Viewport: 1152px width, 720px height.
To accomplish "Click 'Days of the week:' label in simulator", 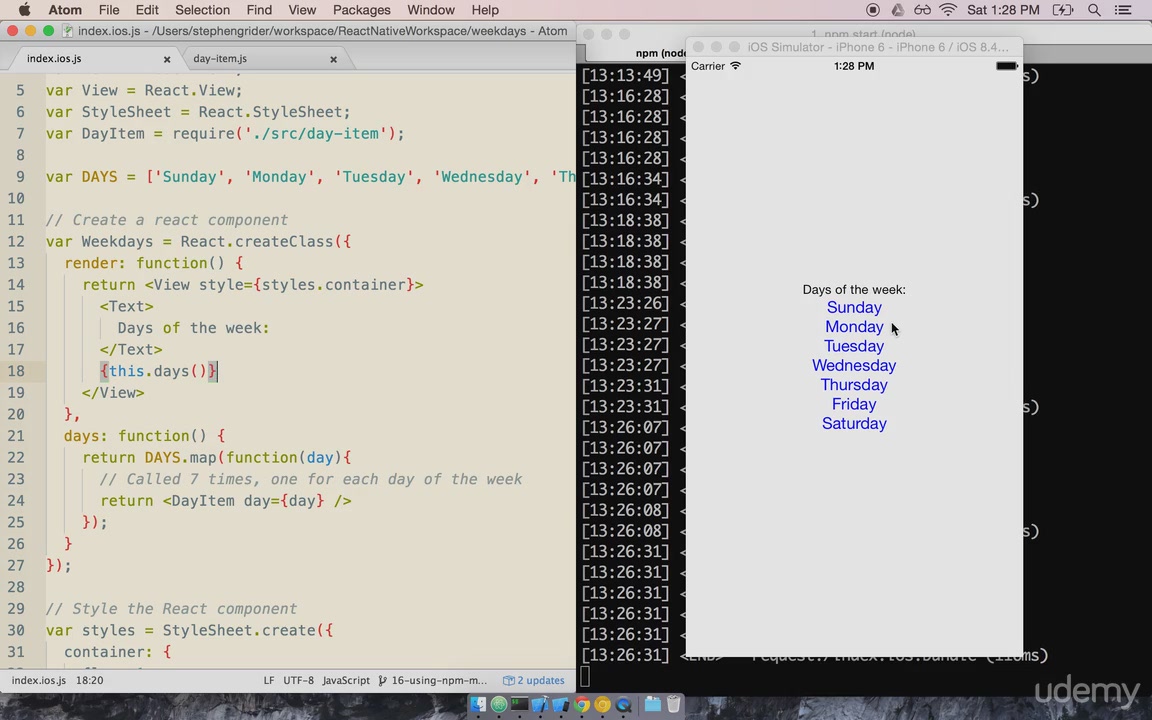I will click(x=854, y=289).
